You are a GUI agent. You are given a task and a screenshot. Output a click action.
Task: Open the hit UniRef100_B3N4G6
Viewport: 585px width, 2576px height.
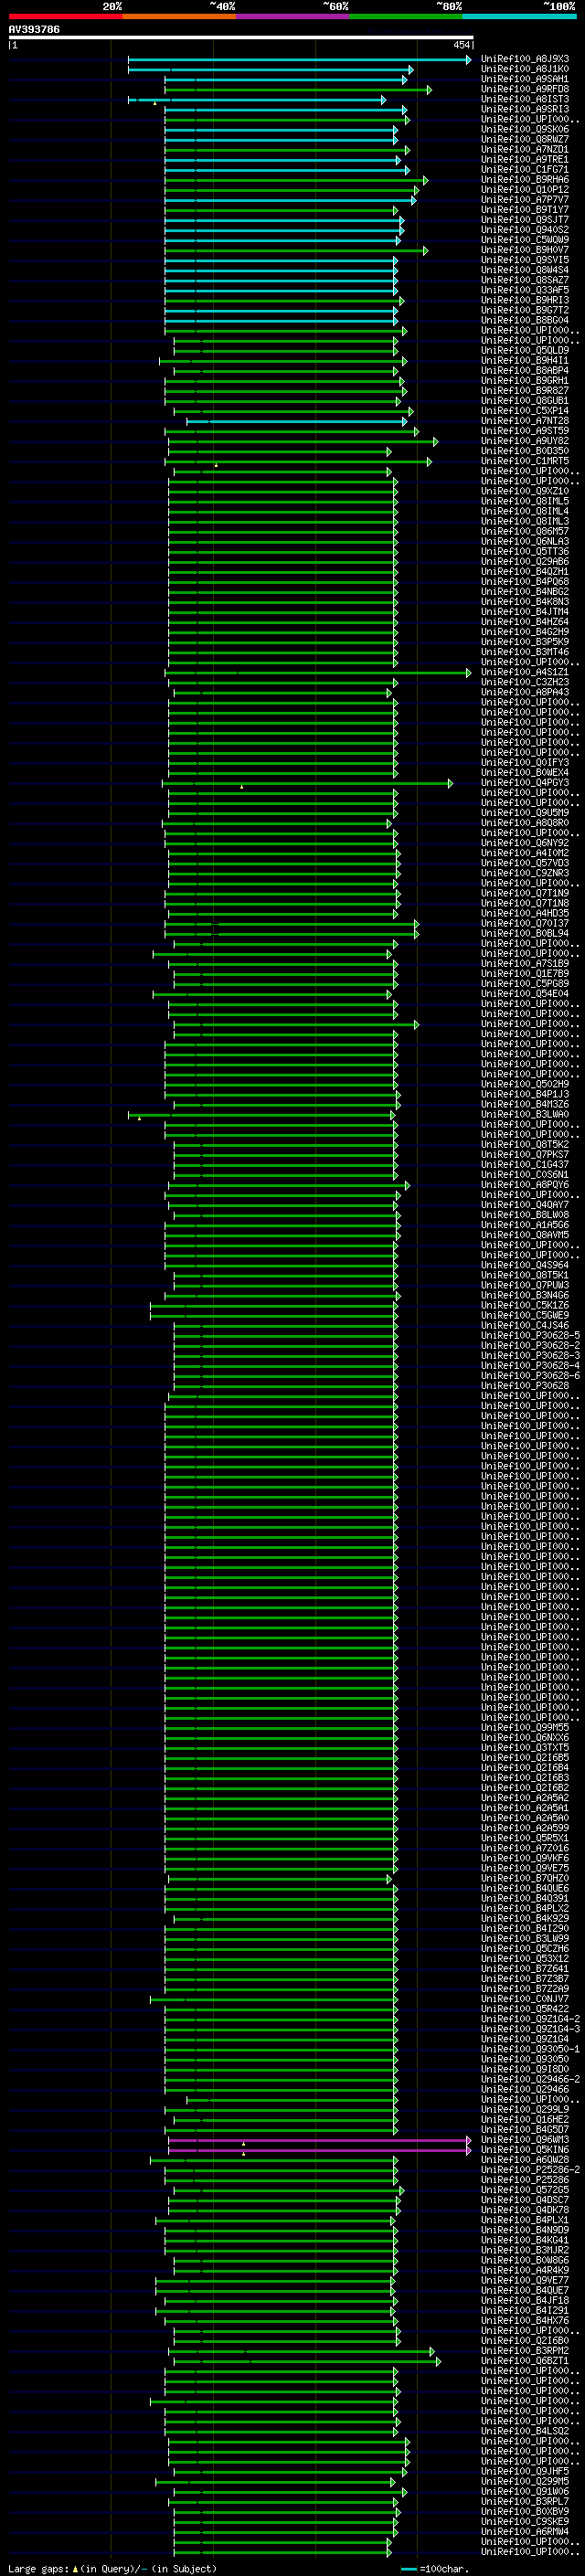pyautogui.click(x=525, y=1295)
